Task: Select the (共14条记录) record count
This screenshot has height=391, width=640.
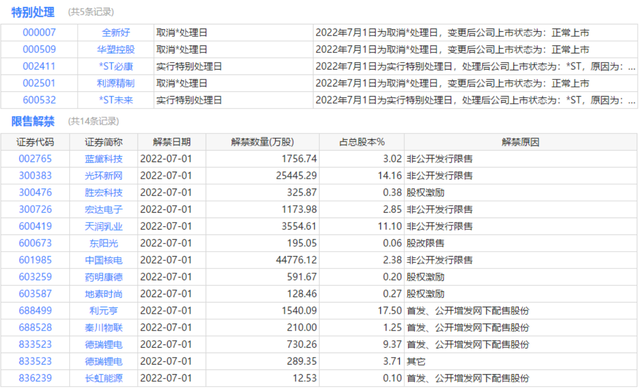Action: pos(93,121)
